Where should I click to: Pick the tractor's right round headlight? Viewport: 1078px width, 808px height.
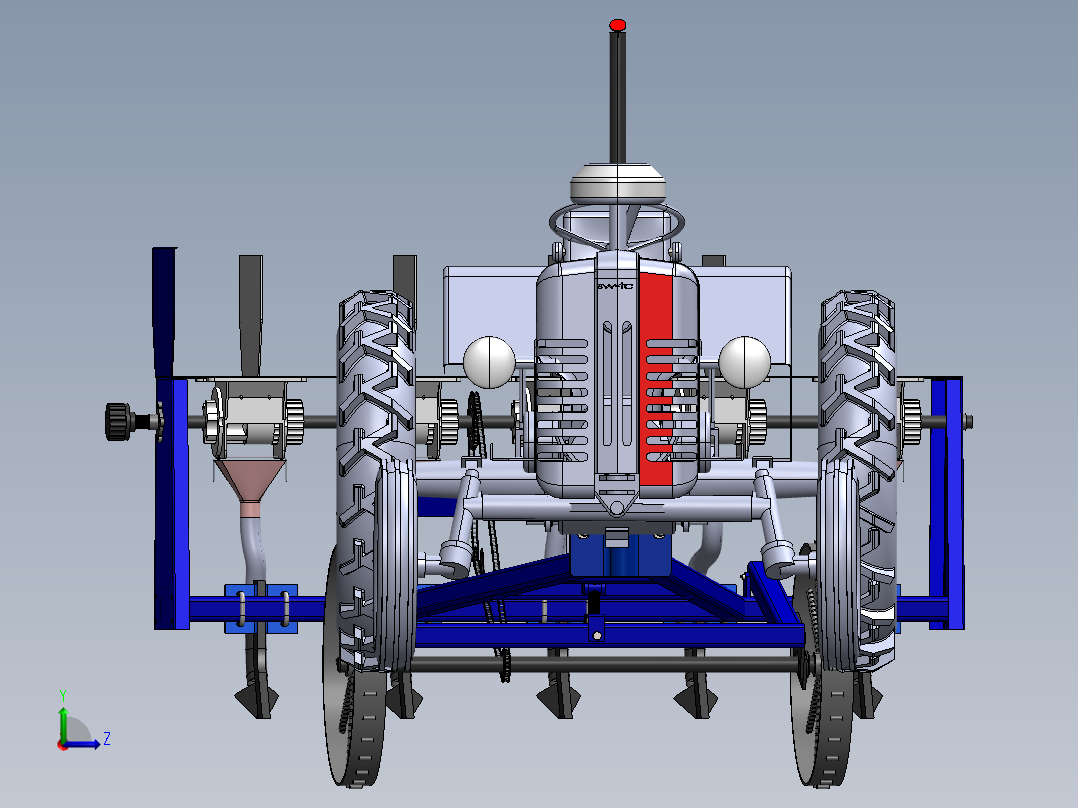(x=745, y=362)
